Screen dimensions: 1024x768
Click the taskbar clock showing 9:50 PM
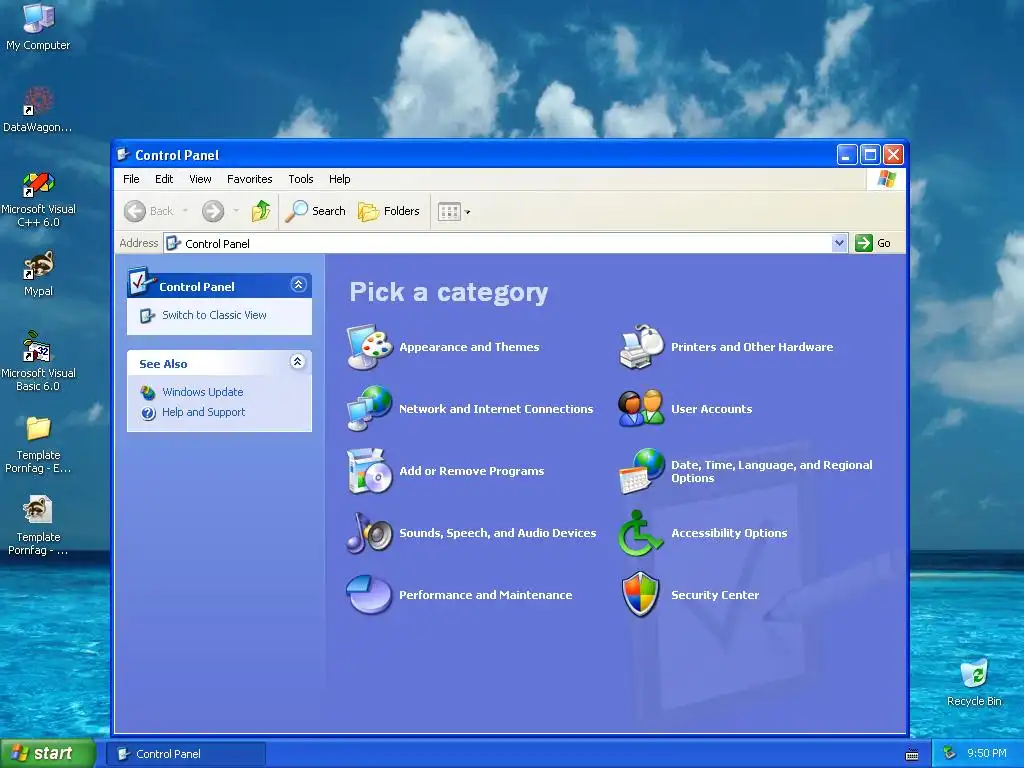[x=986, y=754]
